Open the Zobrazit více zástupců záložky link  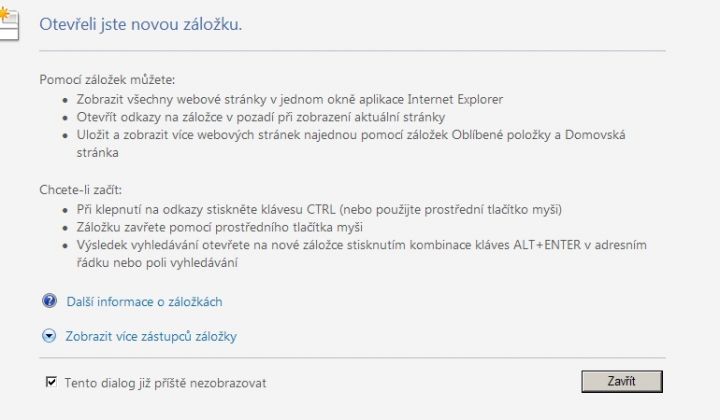(151, 336)
